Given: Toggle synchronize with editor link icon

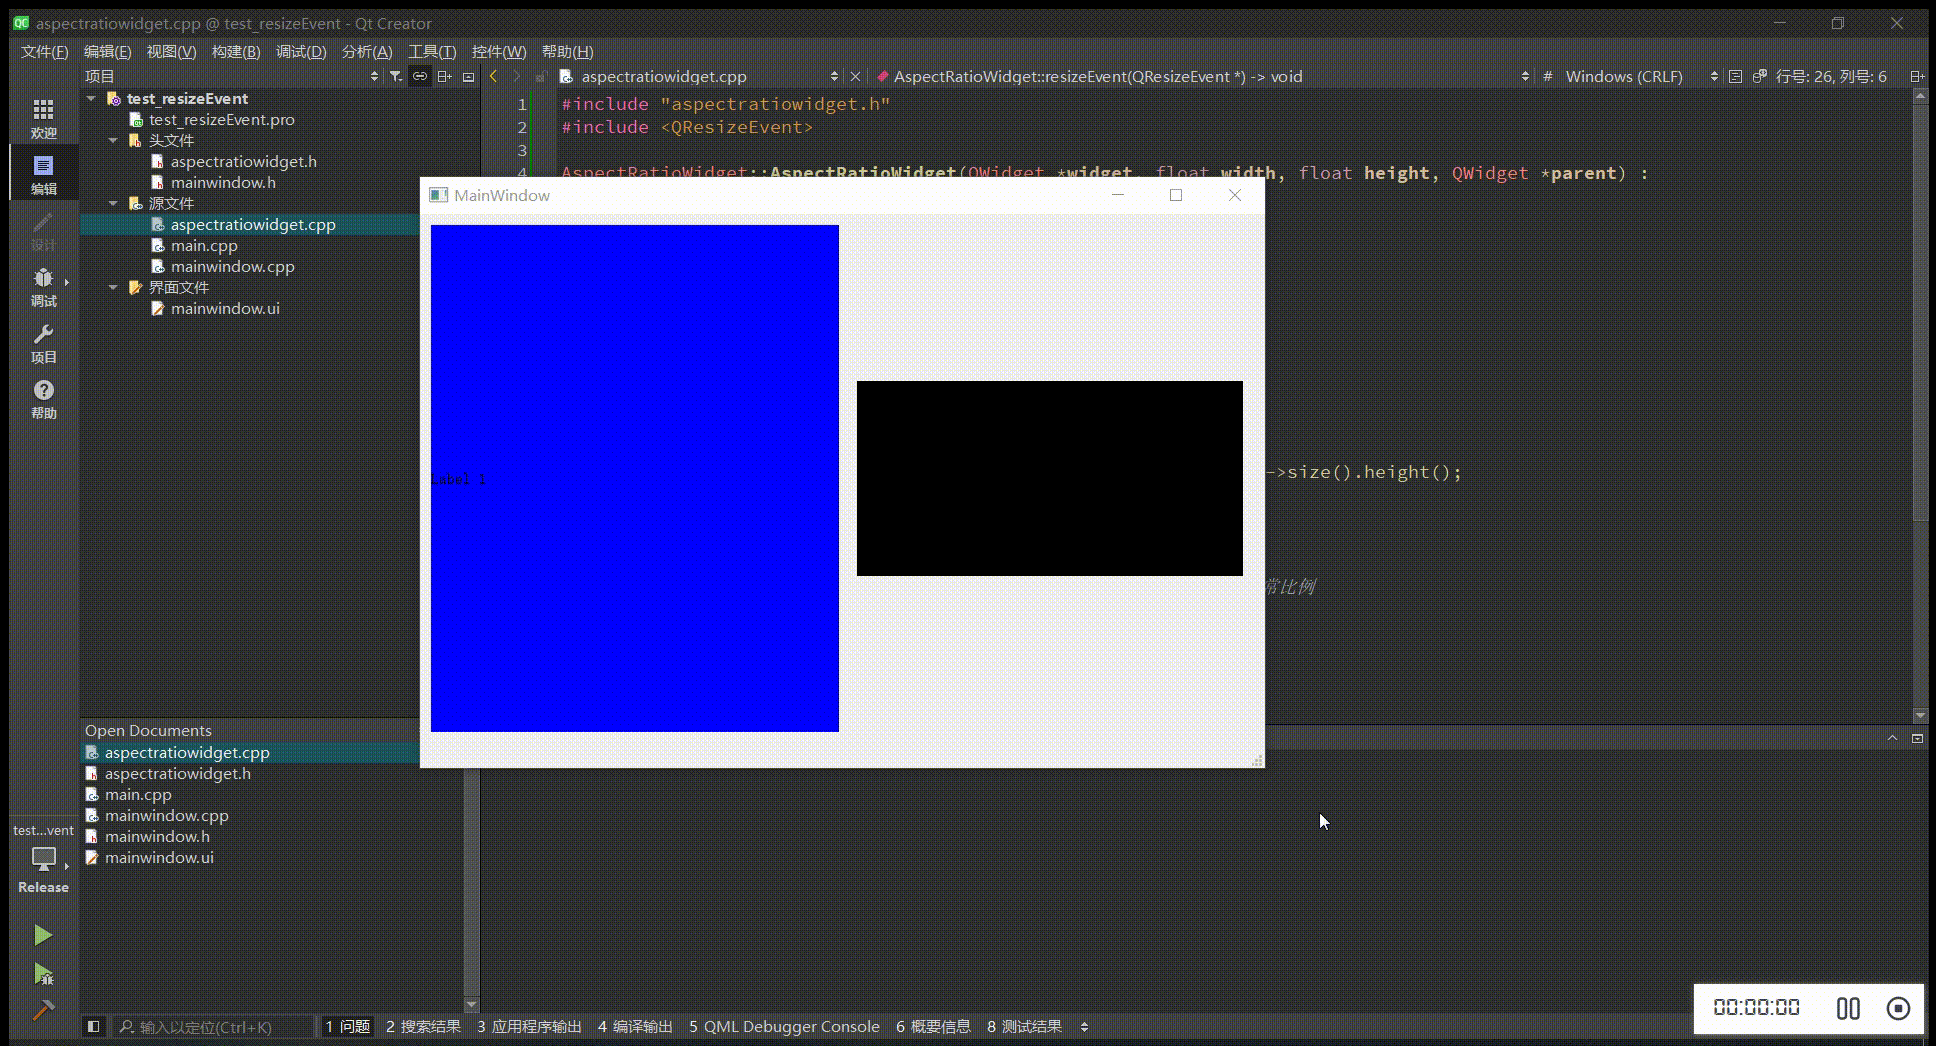Looking at the screenshot, I should pyautogui.click(x=420, y=76).
